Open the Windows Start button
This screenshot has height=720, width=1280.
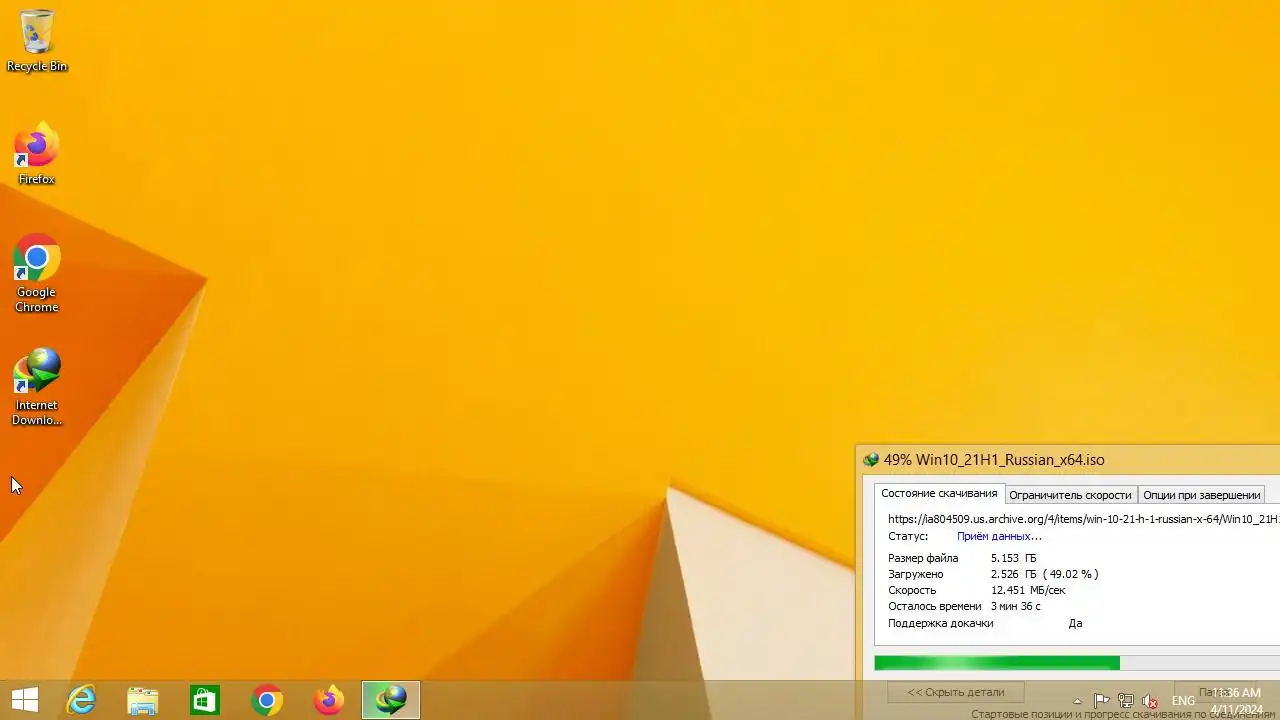tap(24, 700)
